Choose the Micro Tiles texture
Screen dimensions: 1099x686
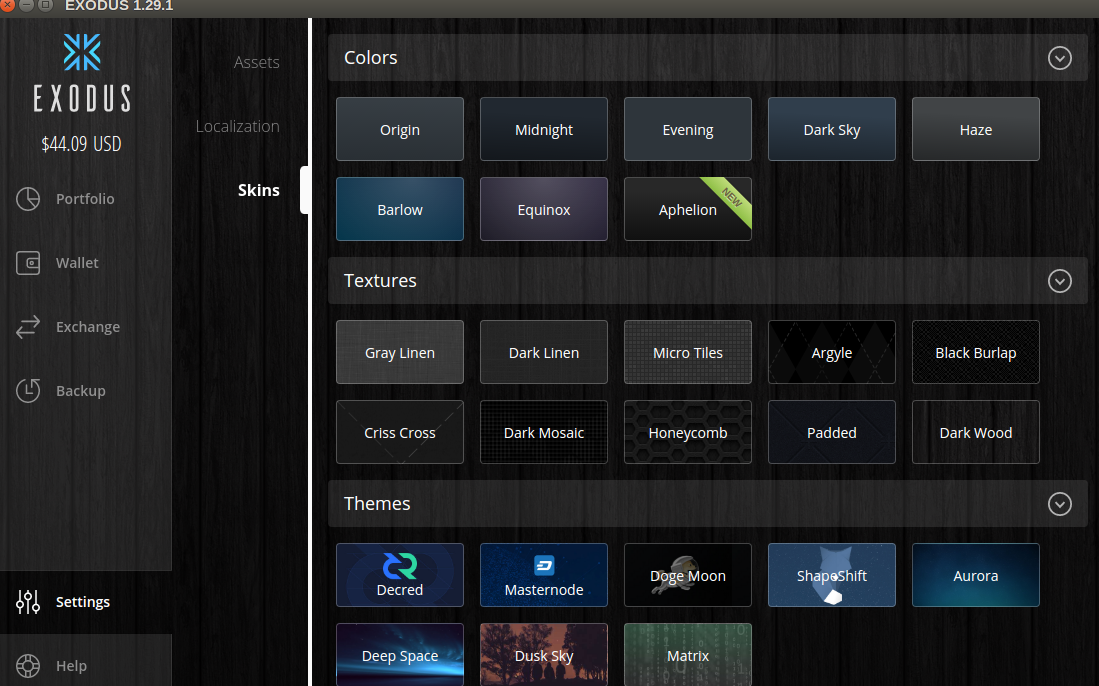[x=688, y=352]
